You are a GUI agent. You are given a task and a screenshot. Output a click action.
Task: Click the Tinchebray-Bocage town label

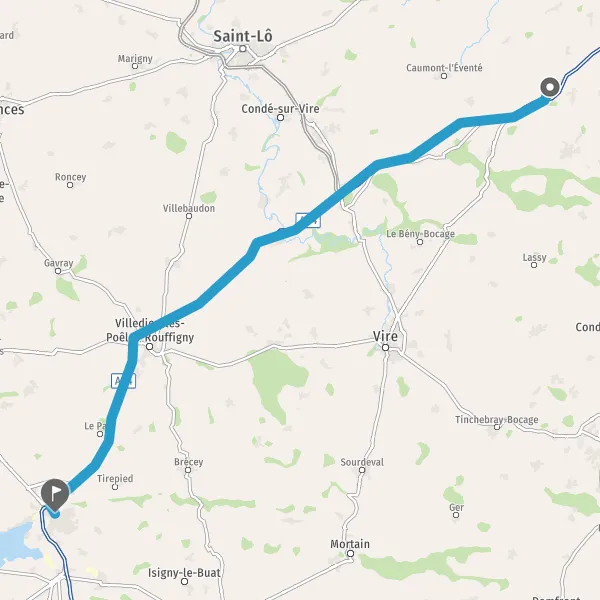[x=497, y=420]
